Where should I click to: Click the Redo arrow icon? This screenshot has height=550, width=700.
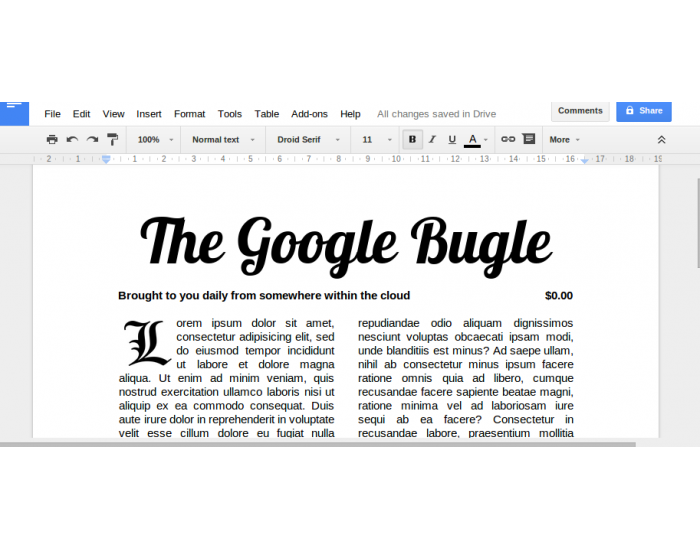(x=92, y=140)
